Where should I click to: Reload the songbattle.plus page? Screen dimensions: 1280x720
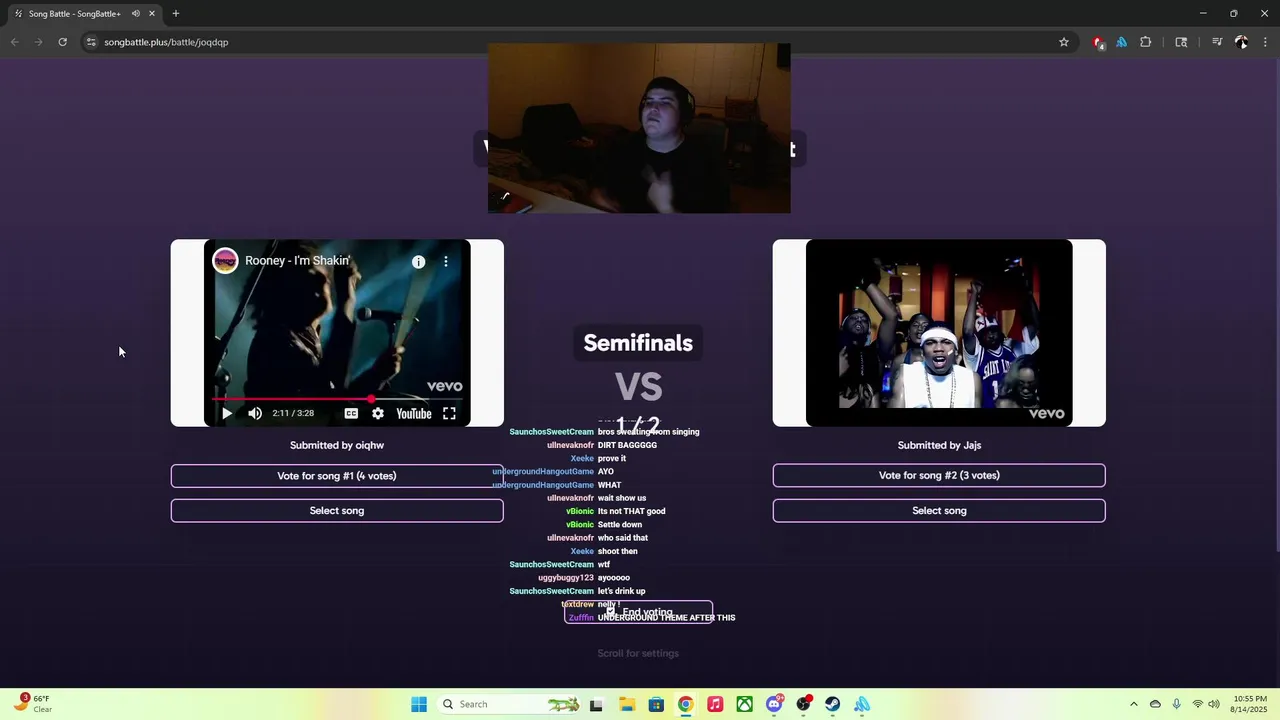coord(62,42)
